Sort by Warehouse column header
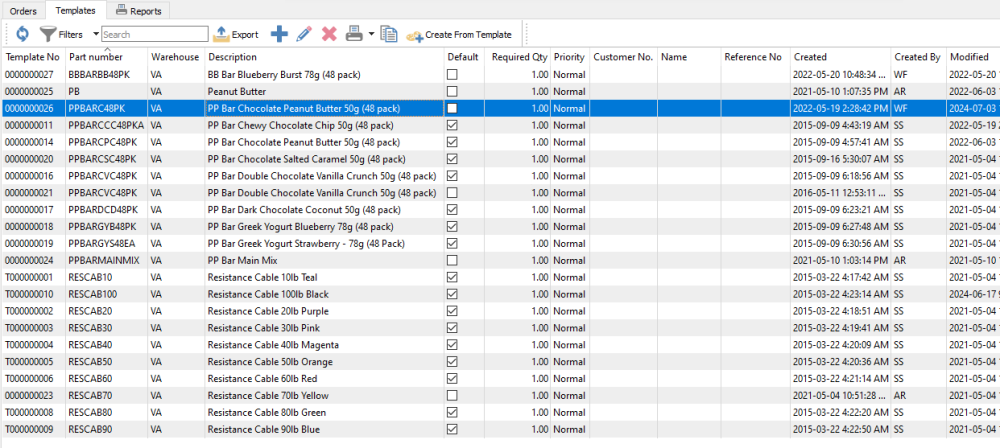 point(176,57)
